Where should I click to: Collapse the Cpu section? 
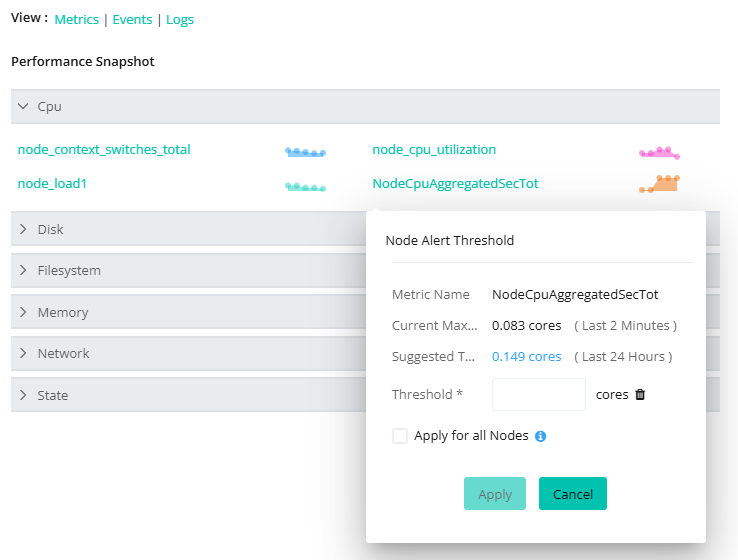23,105
